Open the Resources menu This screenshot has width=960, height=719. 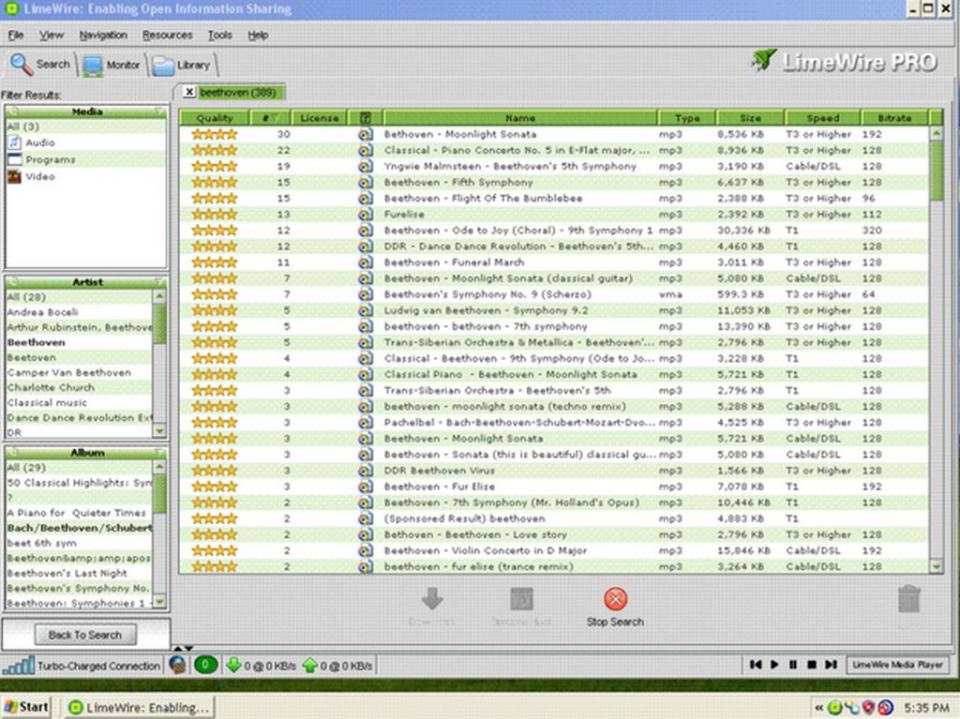click(167, 35)
